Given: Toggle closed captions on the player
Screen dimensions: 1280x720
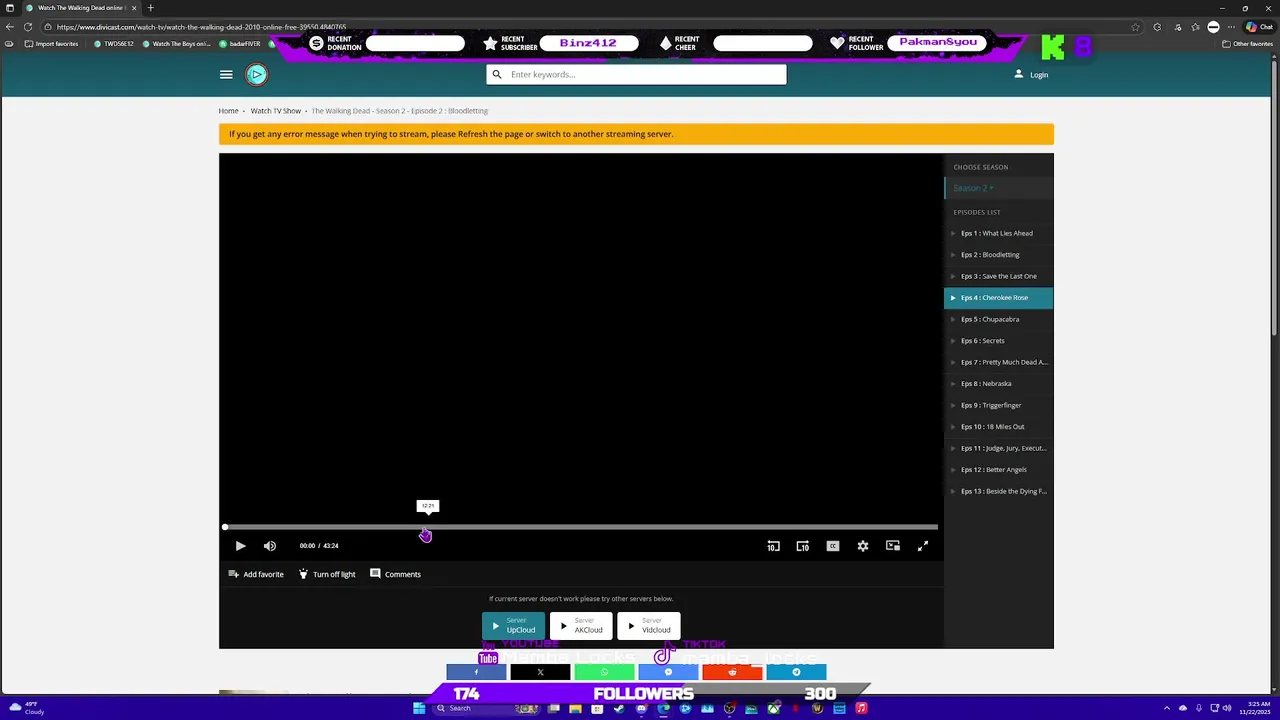Looking at the screenshot, I should click(833, 546).
